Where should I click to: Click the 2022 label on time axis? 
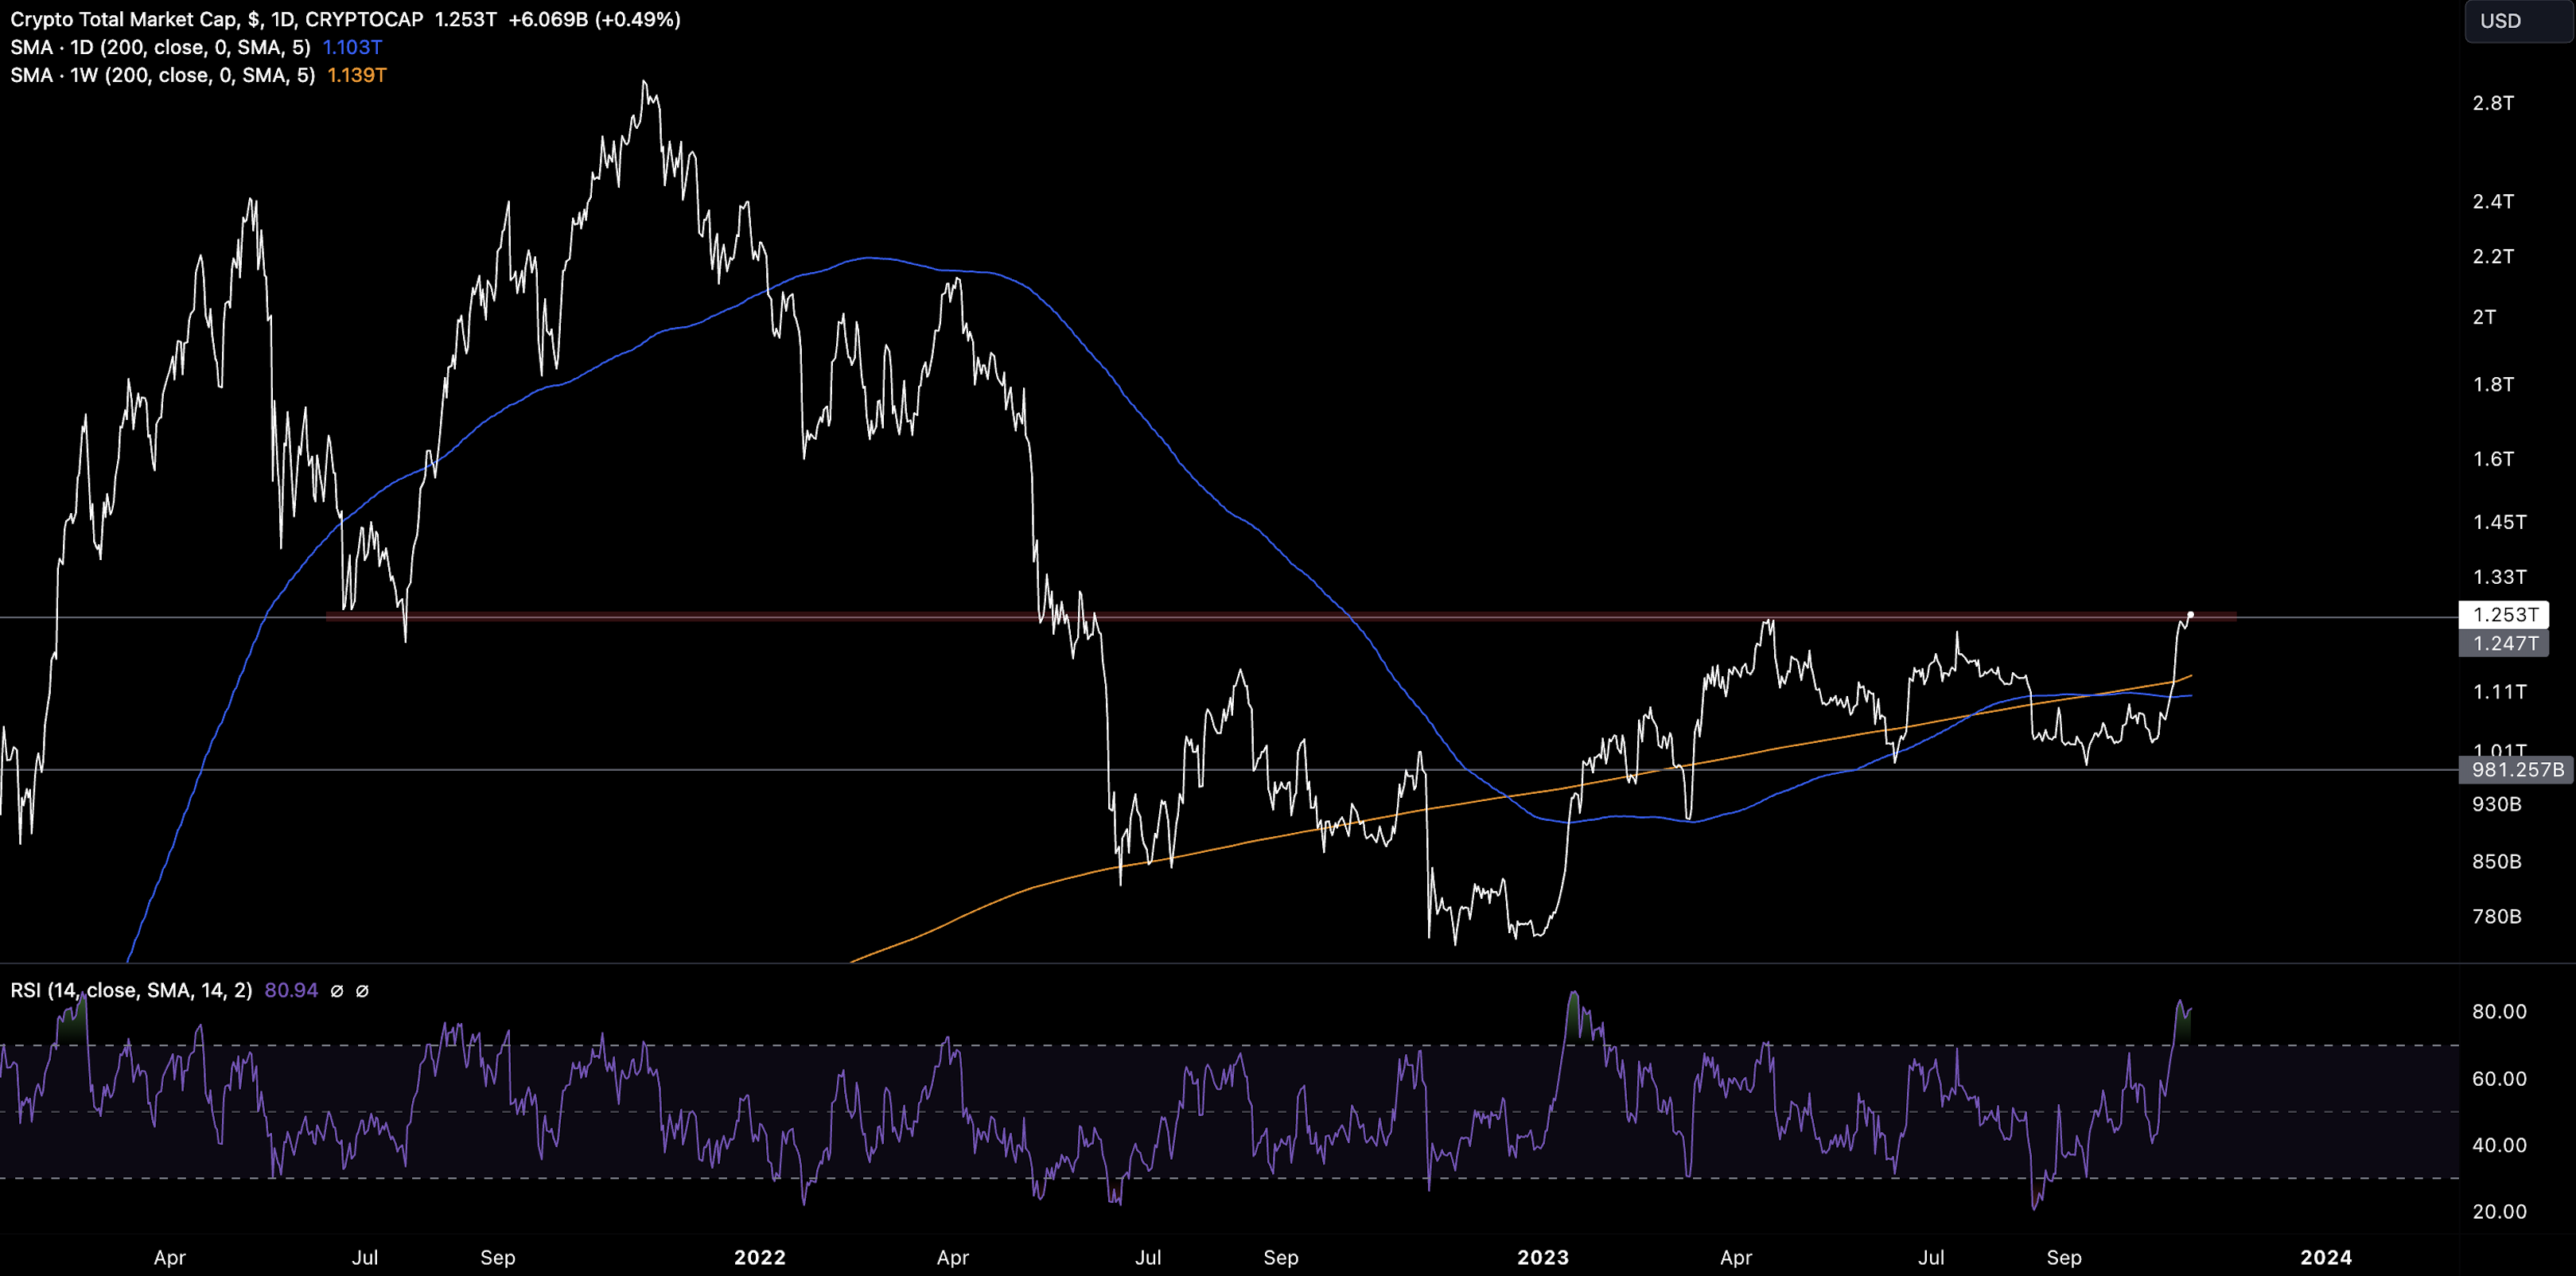click(x=759, y=1257)
